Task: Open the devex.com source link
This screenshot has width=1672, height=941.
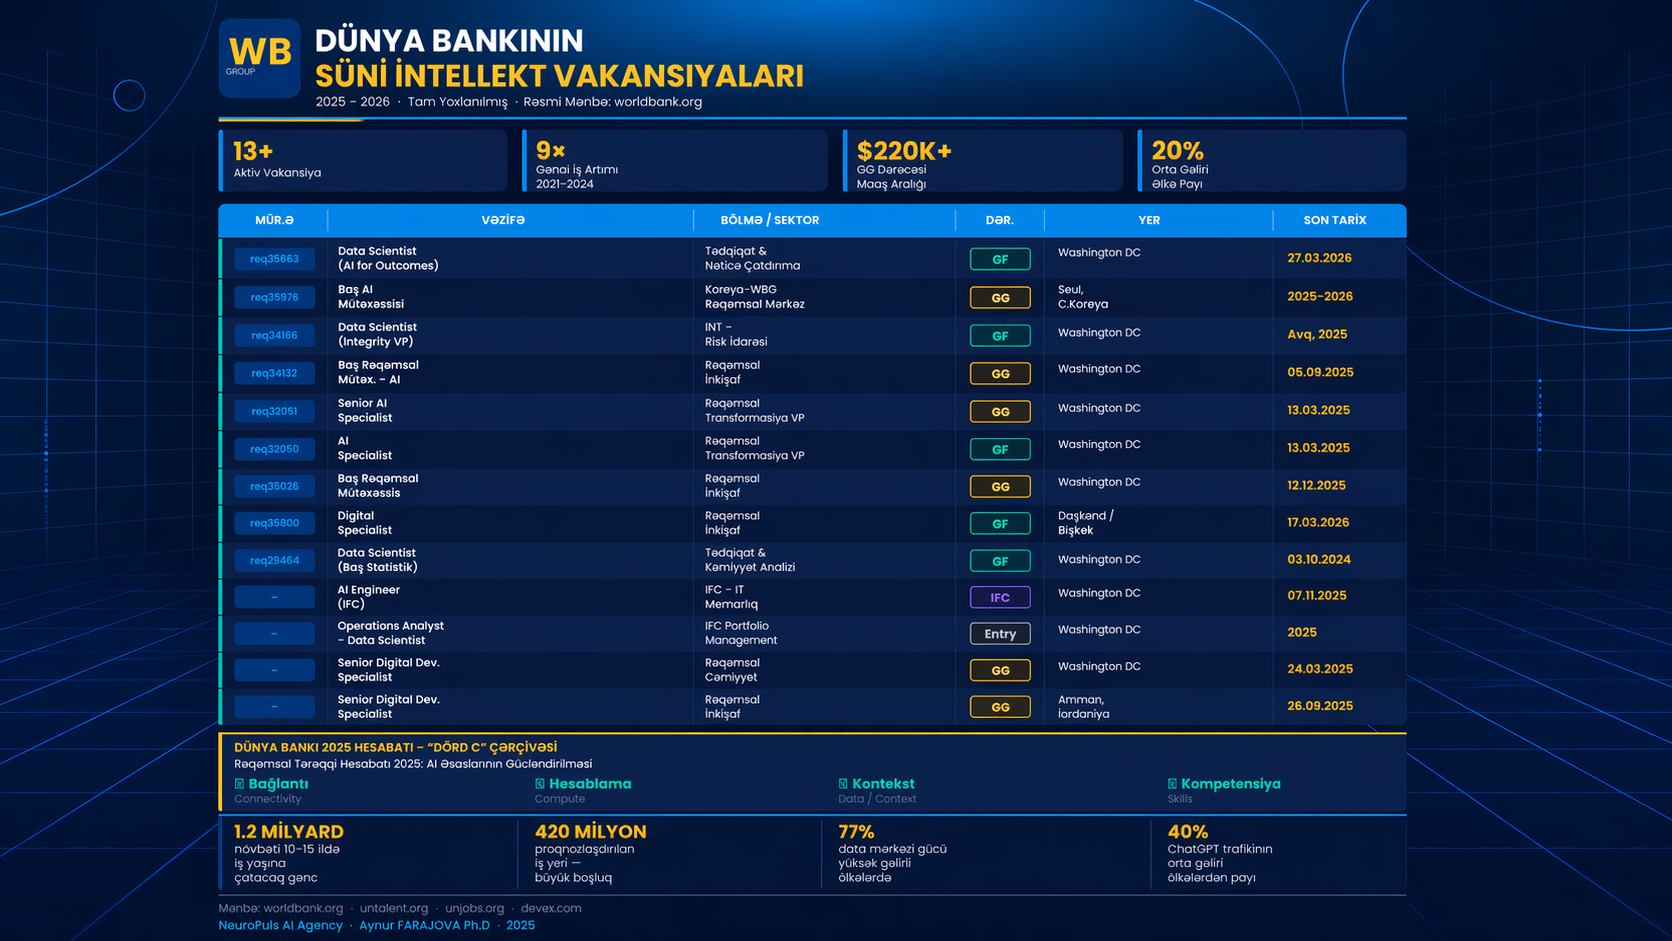Action: click(x=550, y=908)
